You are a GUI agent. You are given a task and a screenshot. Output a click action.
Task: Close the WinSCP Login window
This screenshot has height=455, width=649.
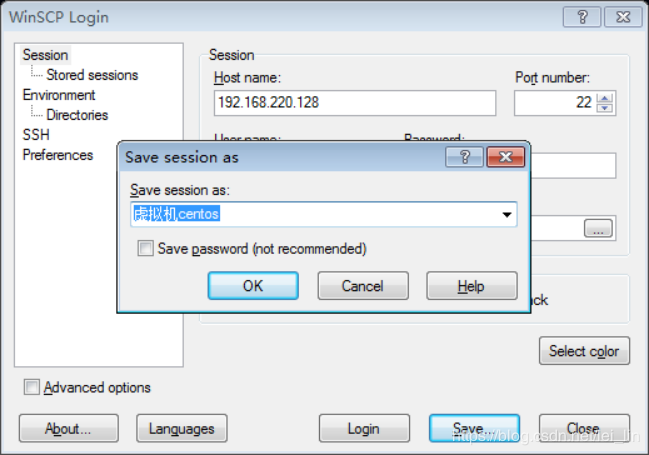point(620,17)
